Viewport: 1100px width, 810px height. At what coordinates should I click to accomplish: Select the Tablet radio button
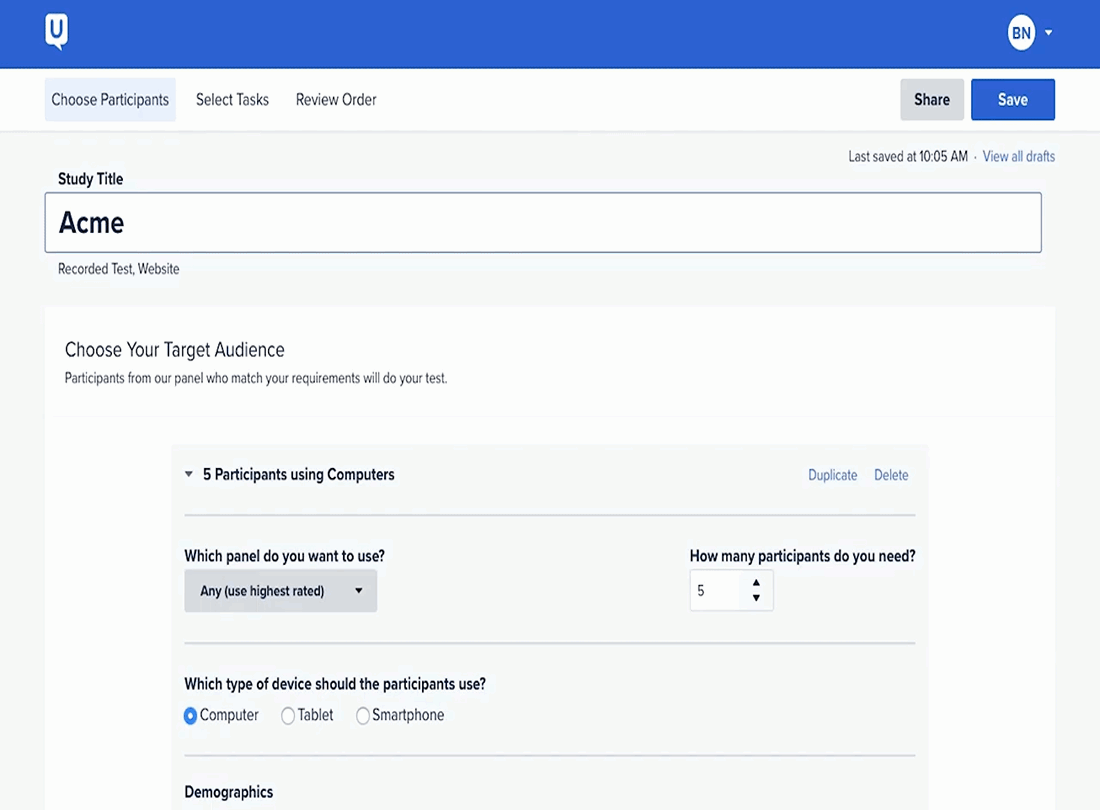pos(288,716)
